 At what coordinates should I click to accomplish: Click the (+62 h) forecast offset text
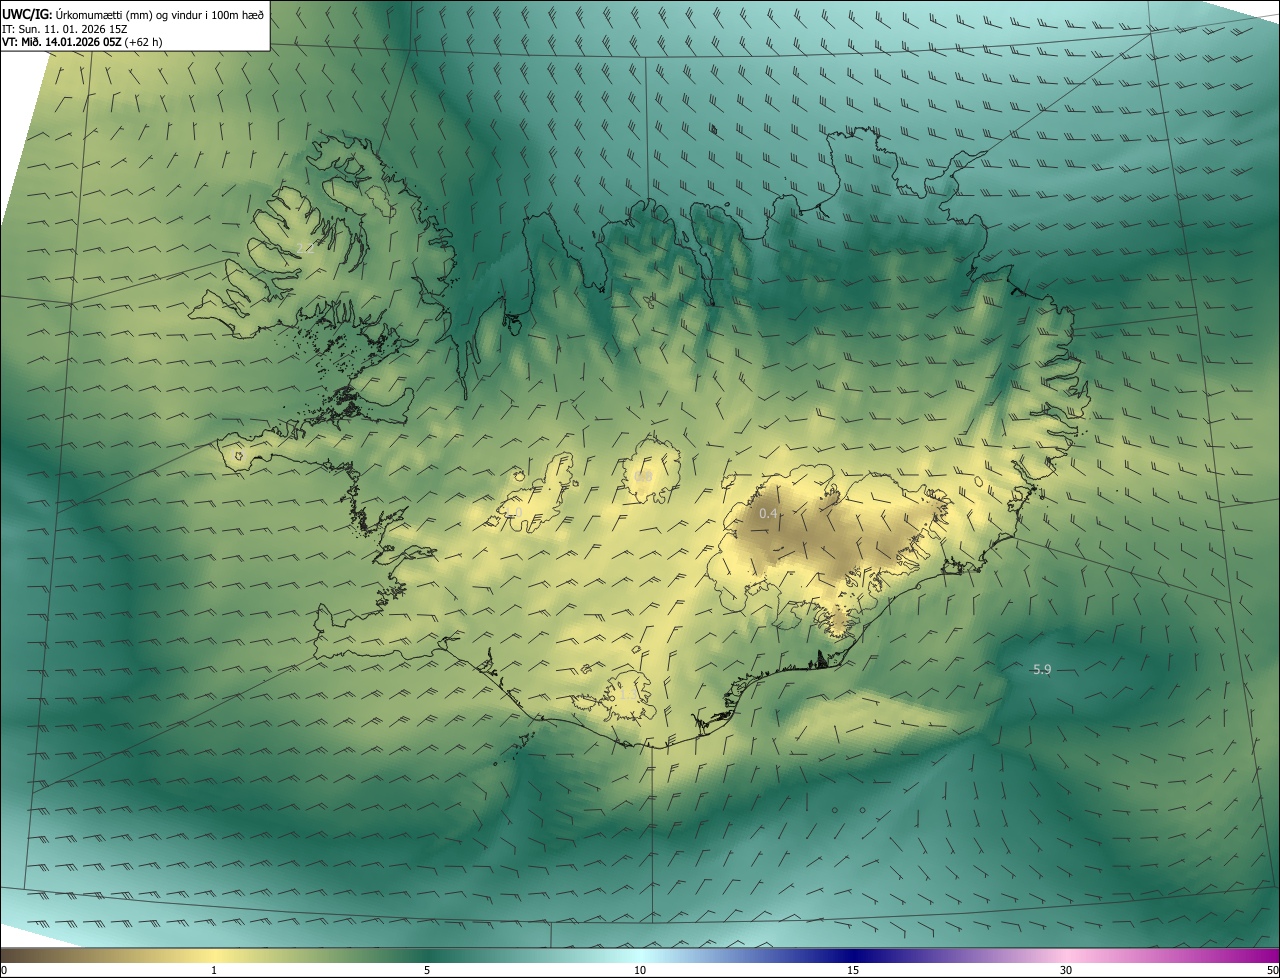tap(144, 42)
